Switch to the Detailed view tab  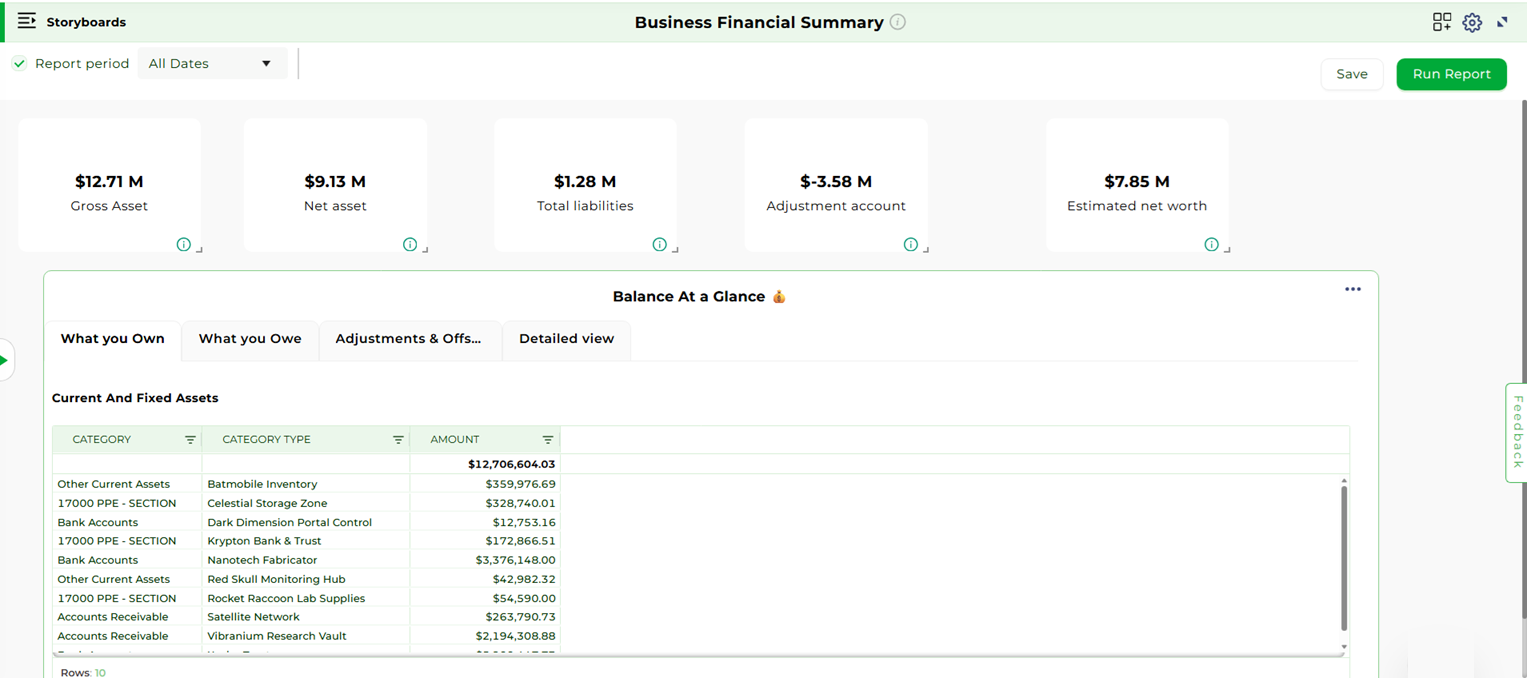coord(566,339)
